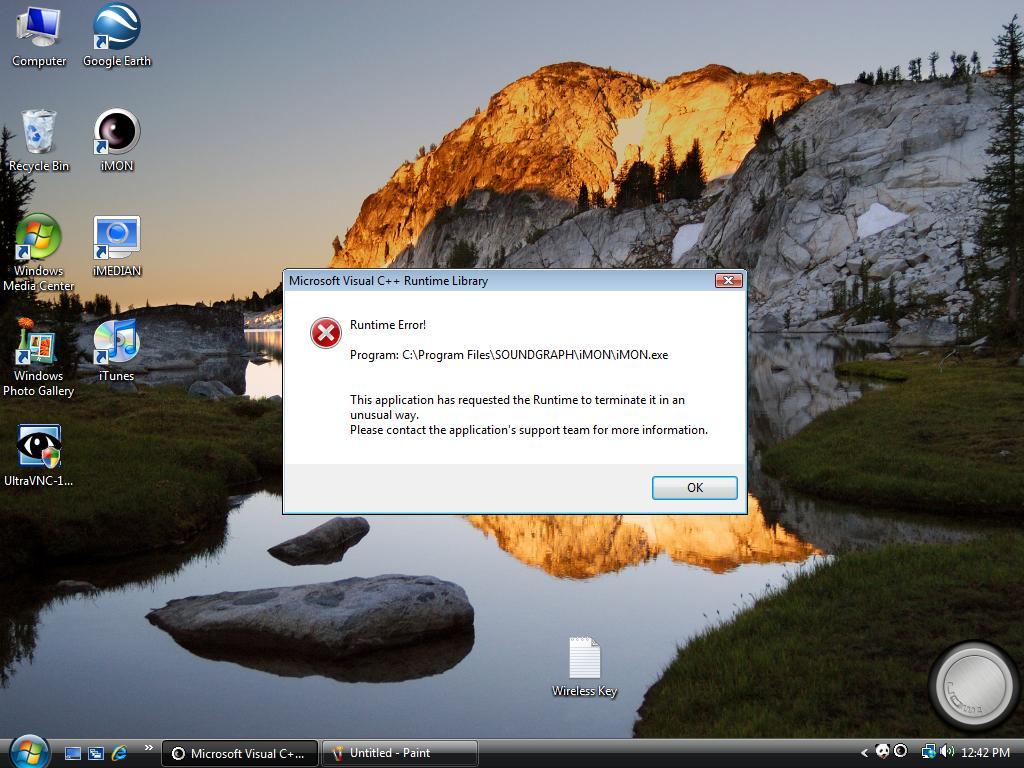1024x768 pixels.
Task: Select the iMON desktop shortcut
Action: 117,141
